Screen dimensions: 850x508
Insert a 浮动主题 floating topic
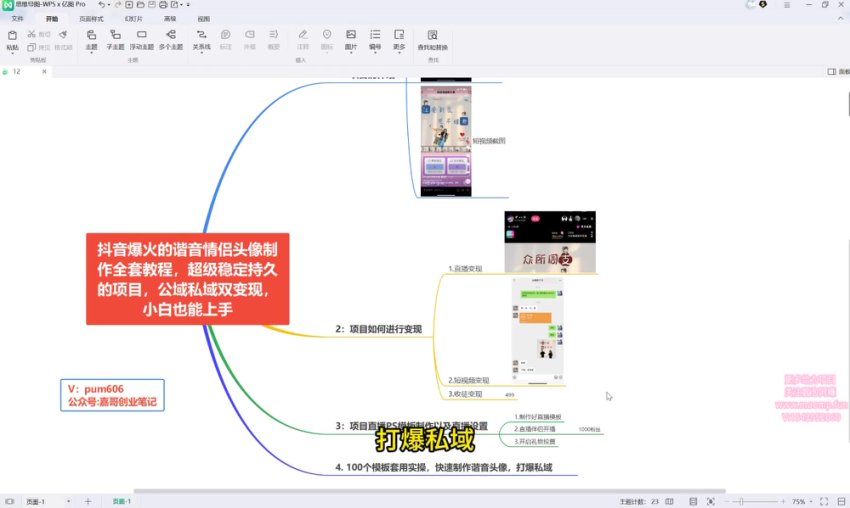pos(142,39)
